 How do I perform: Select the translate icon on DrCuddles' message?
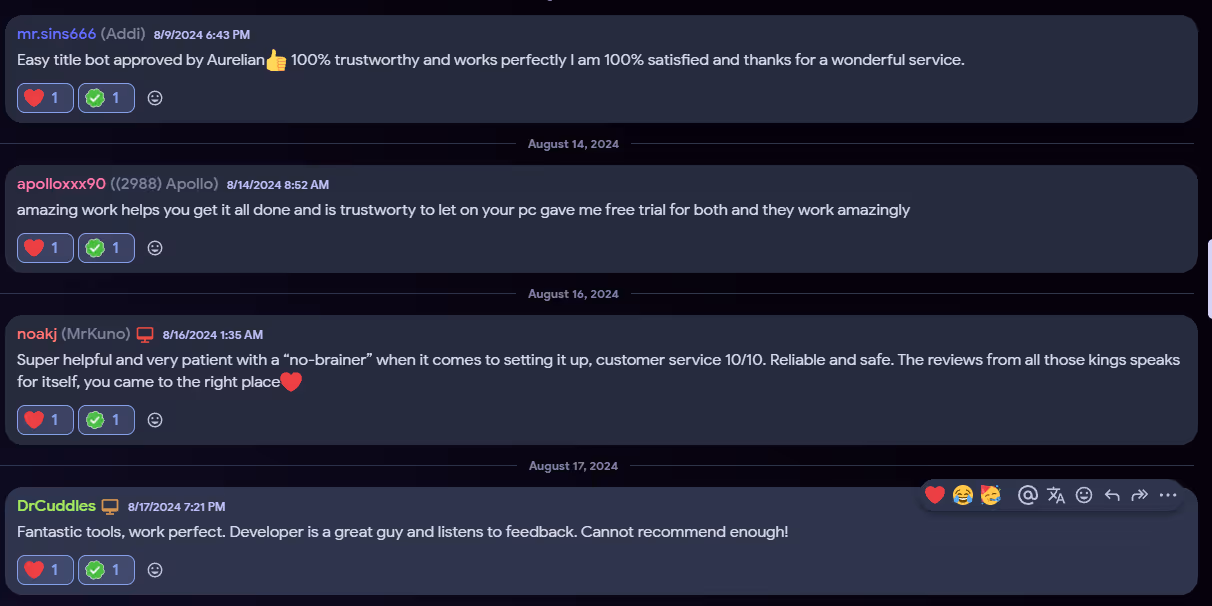pyautogui.click(x=1055, y=494)
